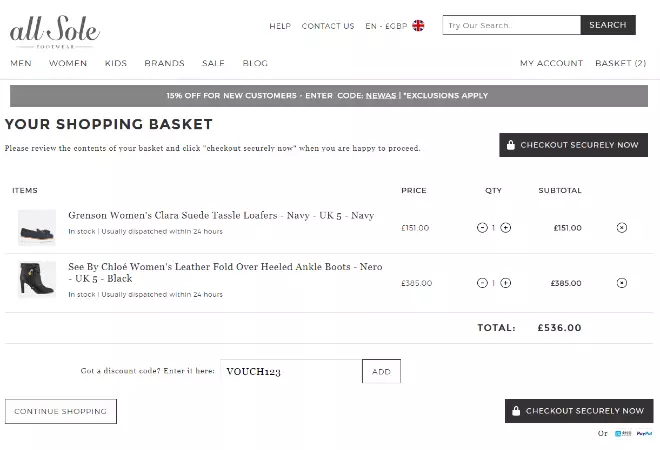Open the Women navigation menu
Viewport: 660px width, 450px height.
click(68, 63)
